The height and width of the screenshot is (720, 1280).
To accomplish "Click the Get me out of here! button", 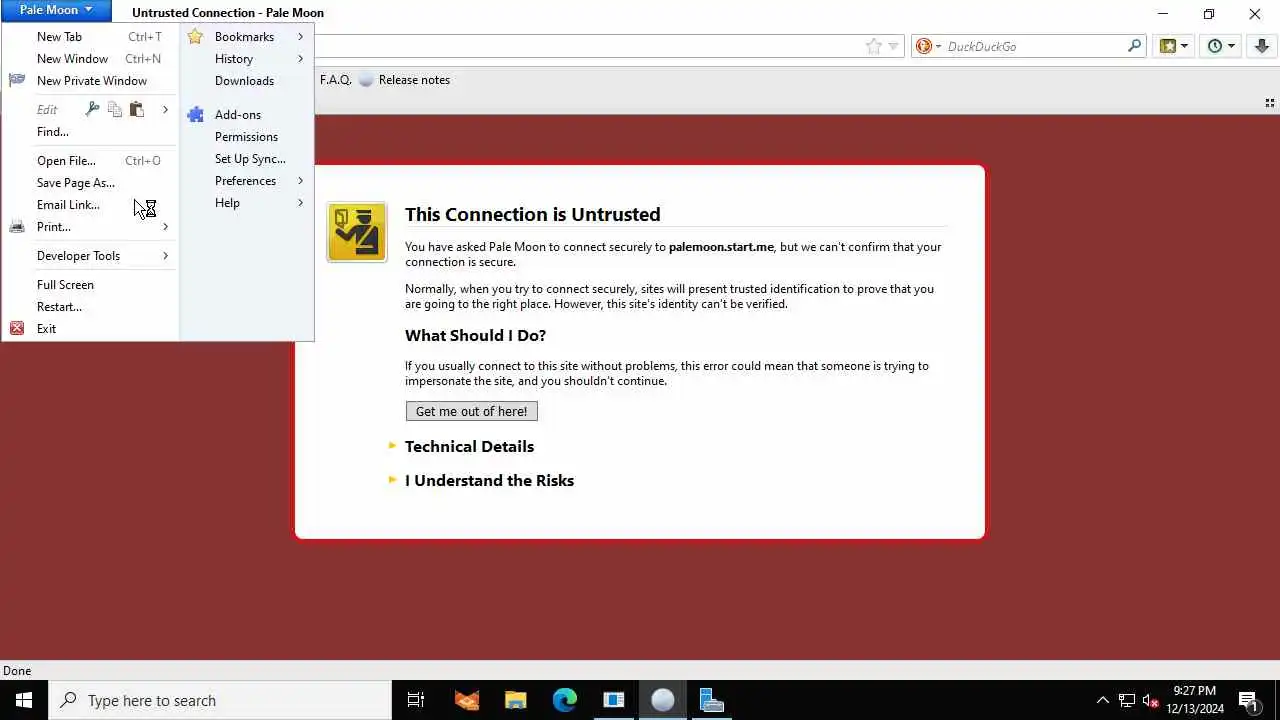I will click(472, 411).
